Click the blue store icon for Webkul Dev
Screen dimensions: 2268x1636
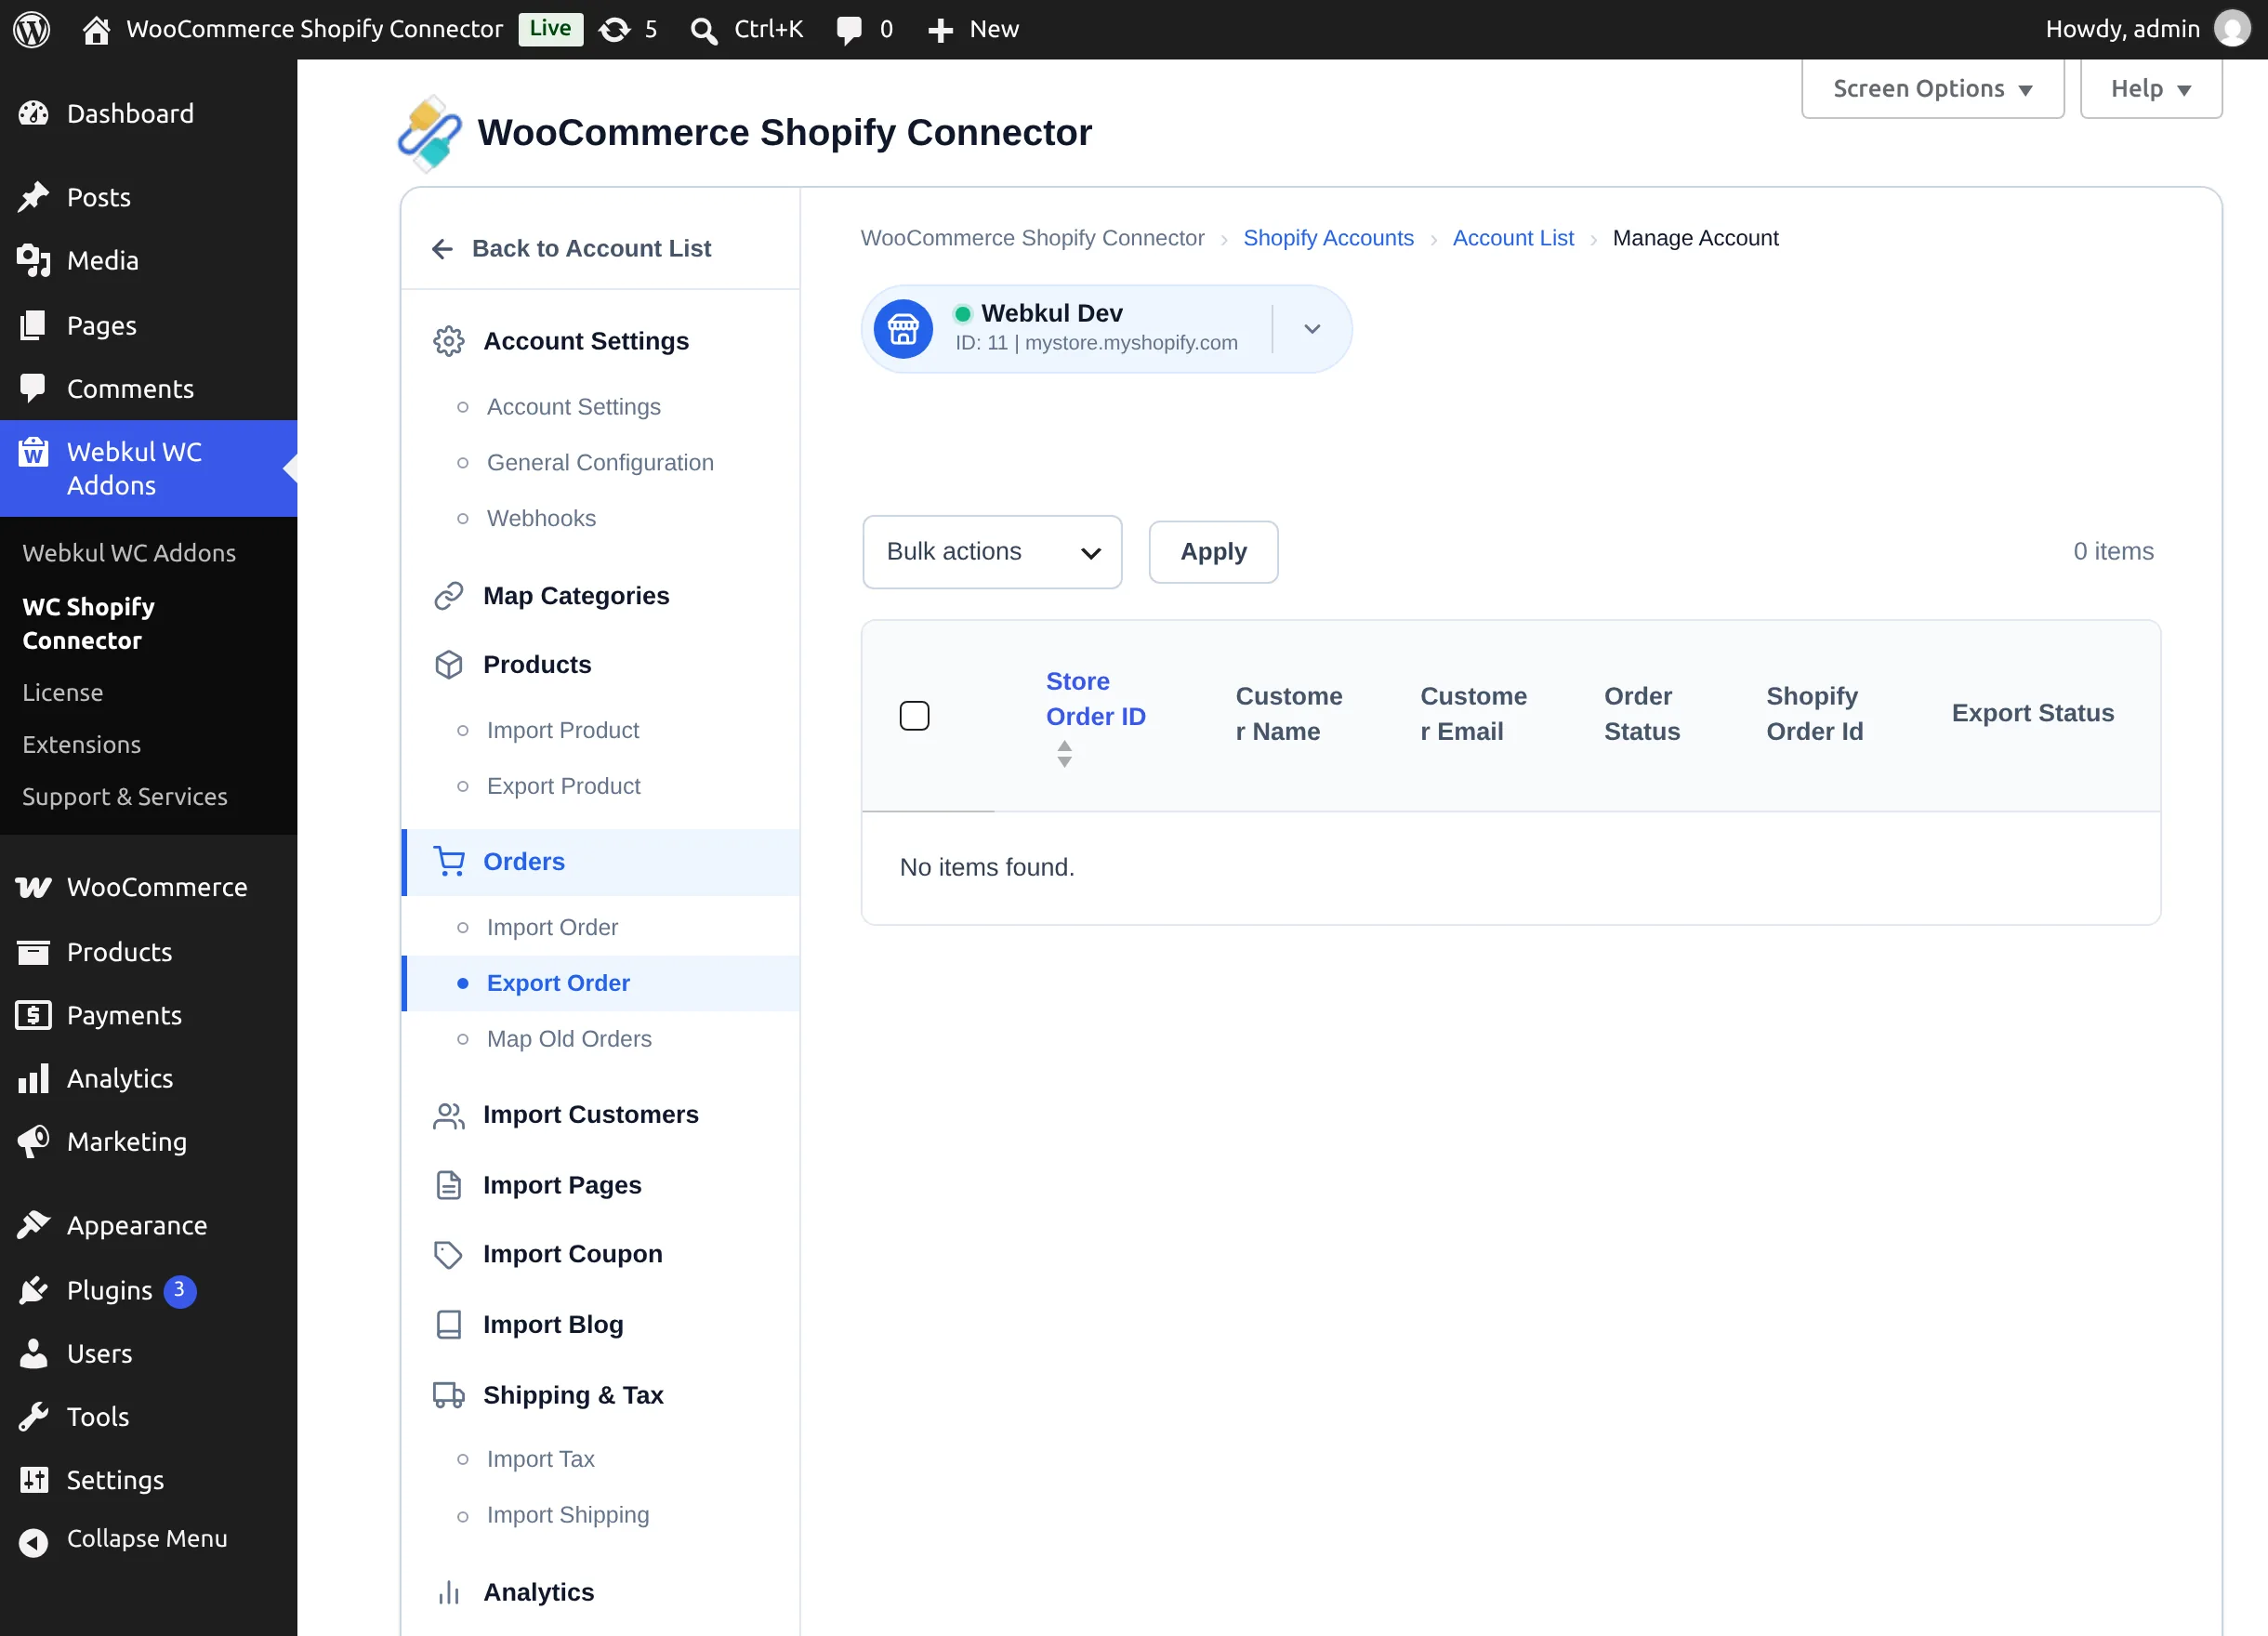903,329
